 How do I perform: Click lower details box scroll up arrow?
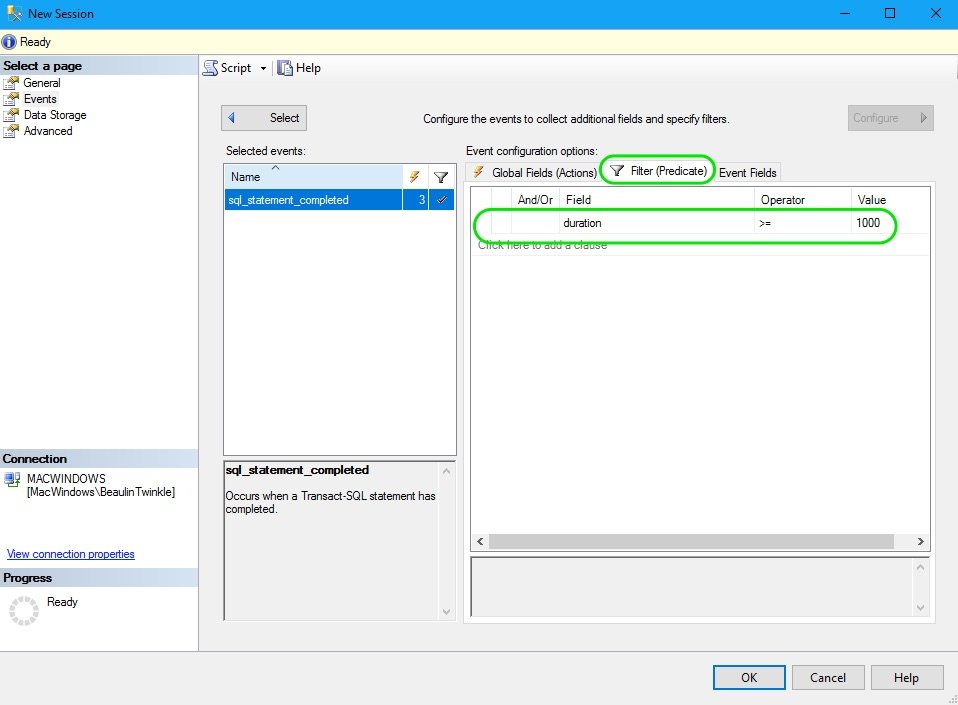click(921, 567)
